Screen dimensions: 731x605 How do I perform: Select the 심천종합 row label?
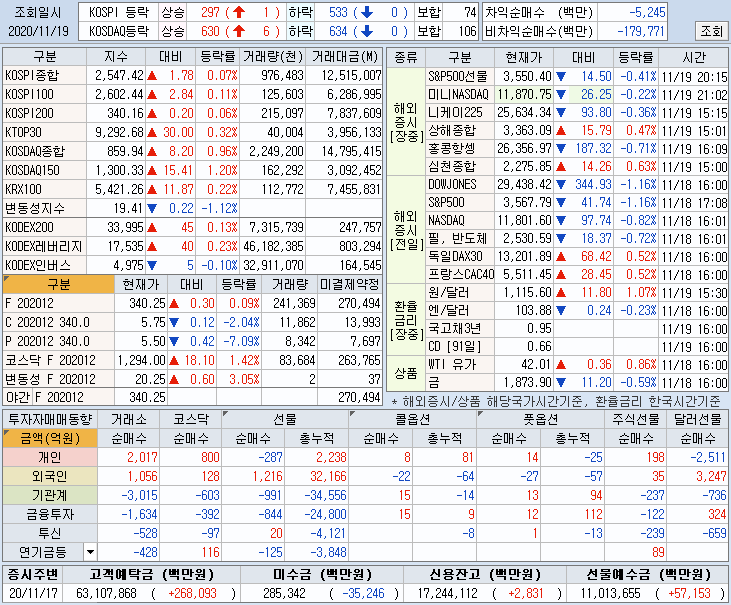point(460,166)
